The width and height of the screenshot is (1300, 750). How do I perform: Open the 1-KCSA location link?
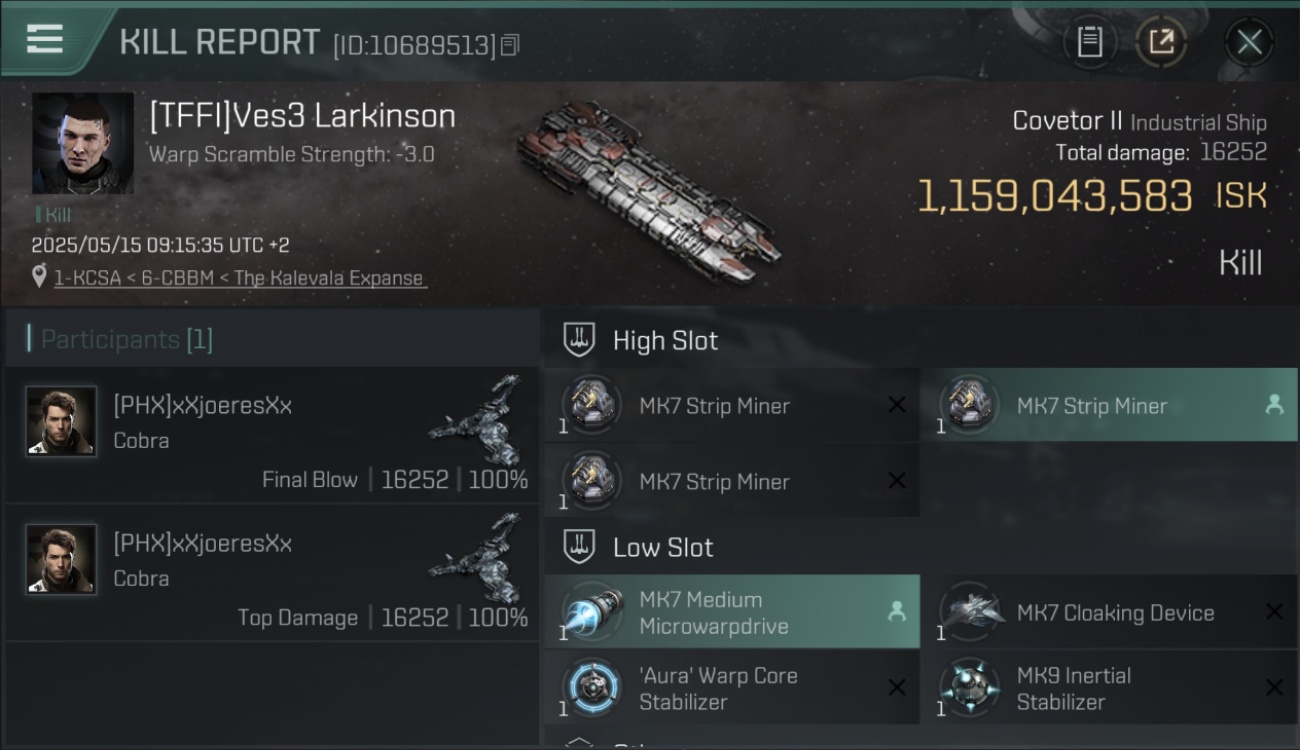[x=83, y=278]
